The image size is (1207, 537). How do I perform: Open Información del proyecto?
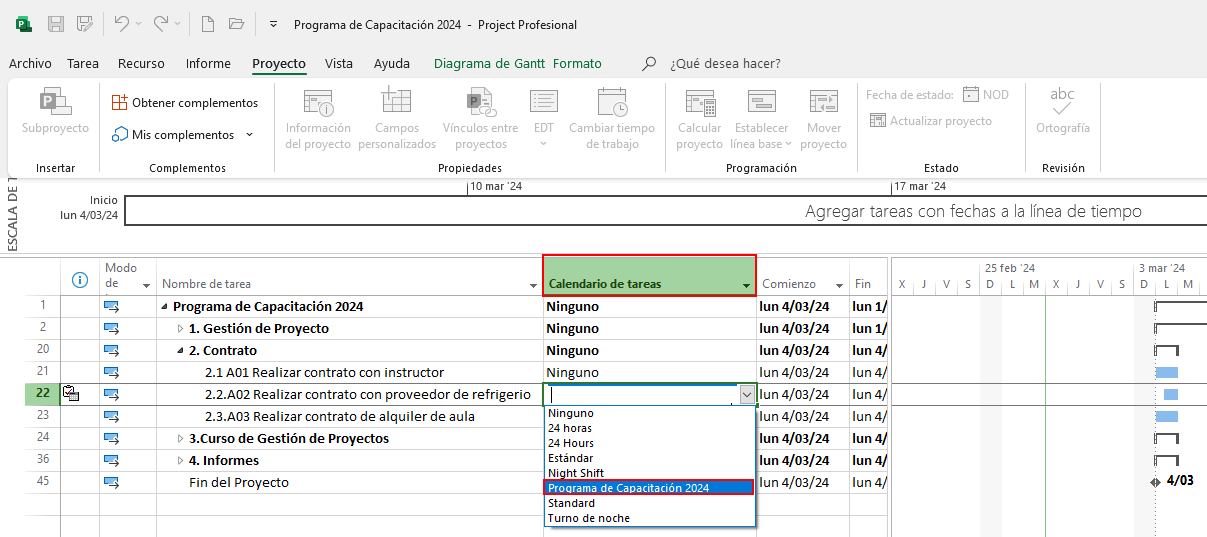318,103
